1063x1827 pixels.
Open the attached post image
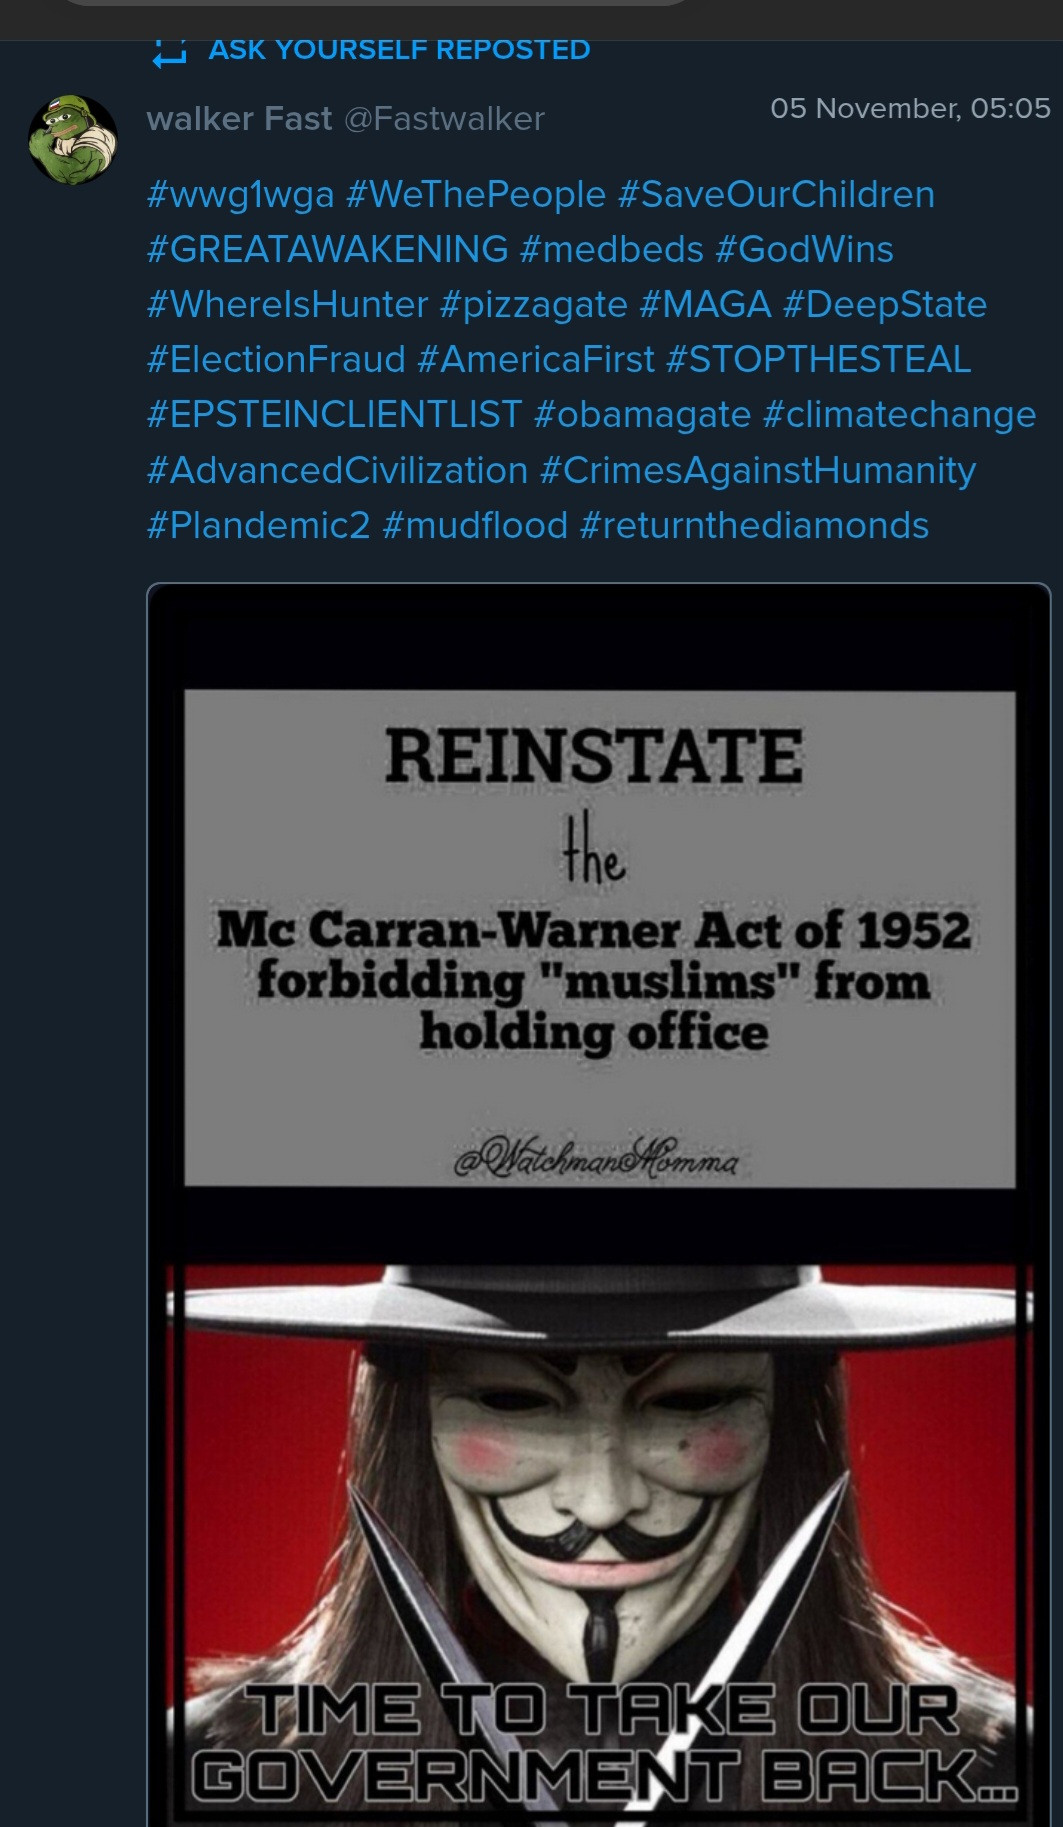[598, 1200]
